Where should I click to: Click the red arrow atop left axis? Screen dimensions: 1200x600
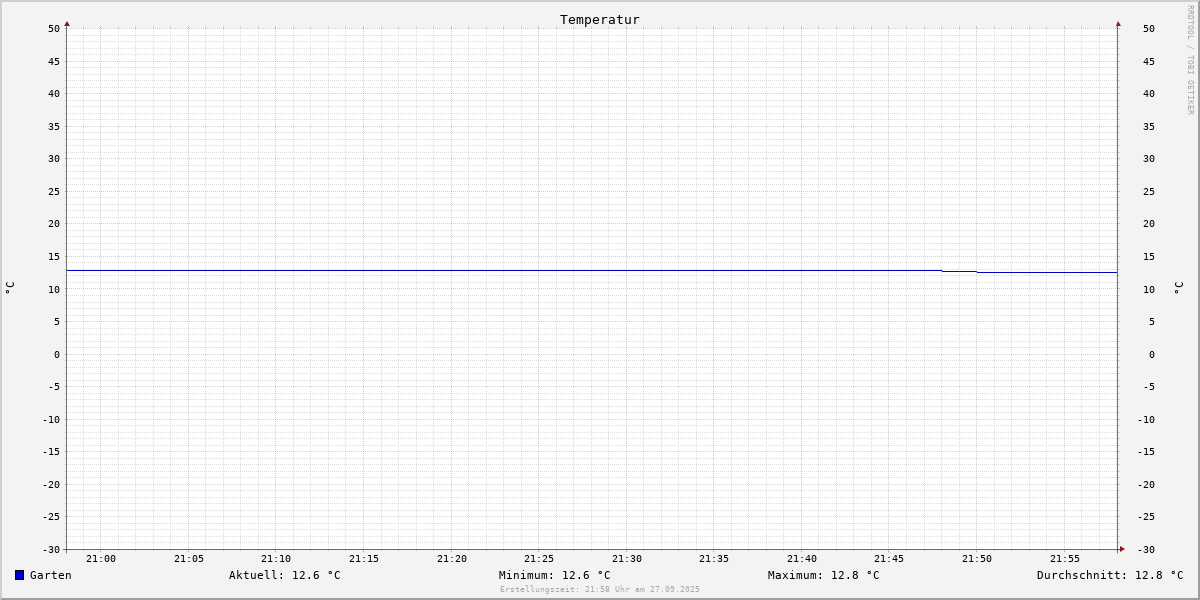pos(67,23)
